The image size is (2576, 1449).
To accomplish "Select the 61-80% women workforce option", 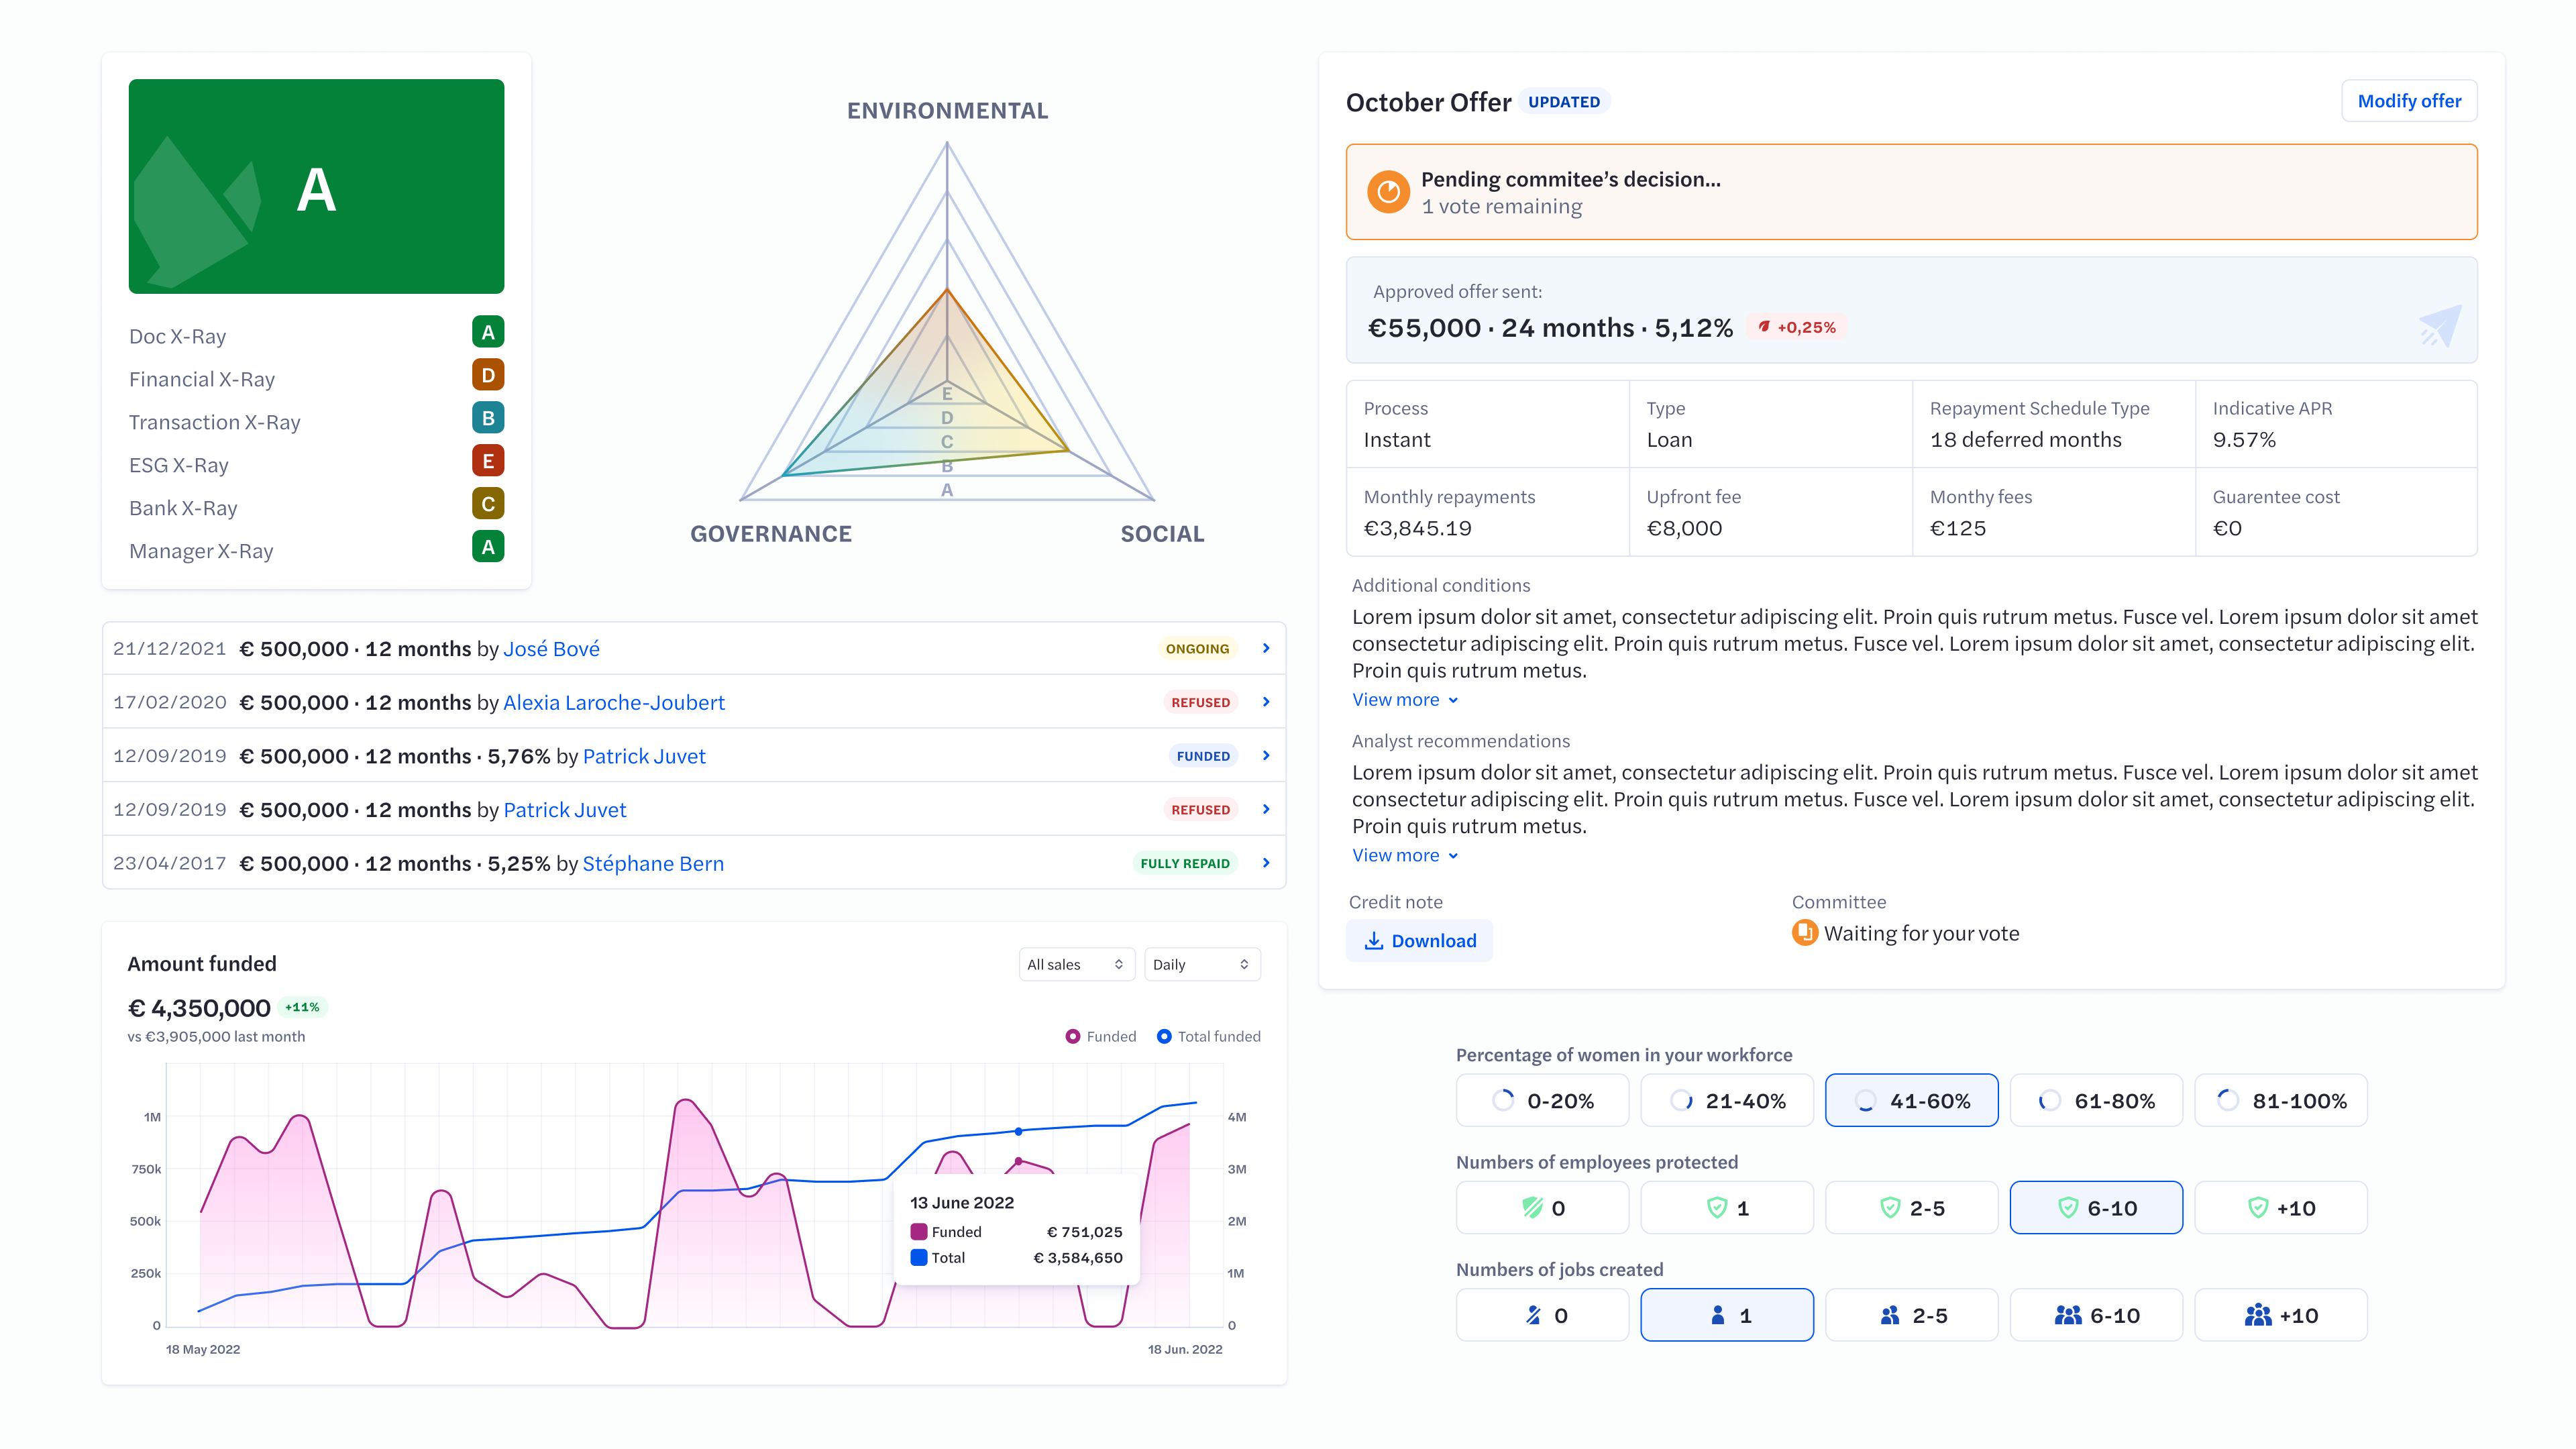I will pyautogui.click(x=2096, y=1100).
